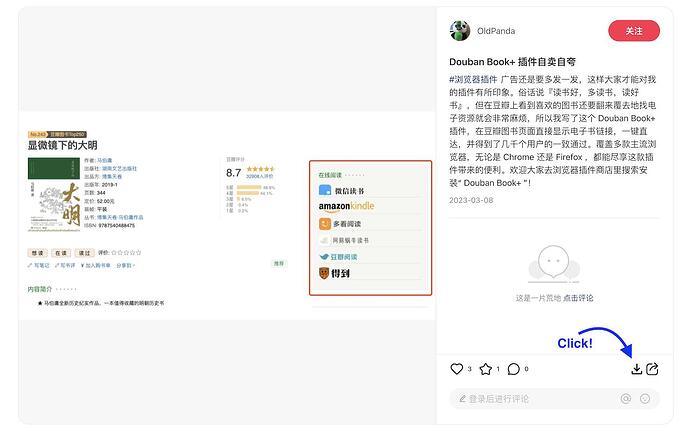This screenshot has width=690, height=431.
Task: Click the 加入购书单 link
Action: point(96,265)
